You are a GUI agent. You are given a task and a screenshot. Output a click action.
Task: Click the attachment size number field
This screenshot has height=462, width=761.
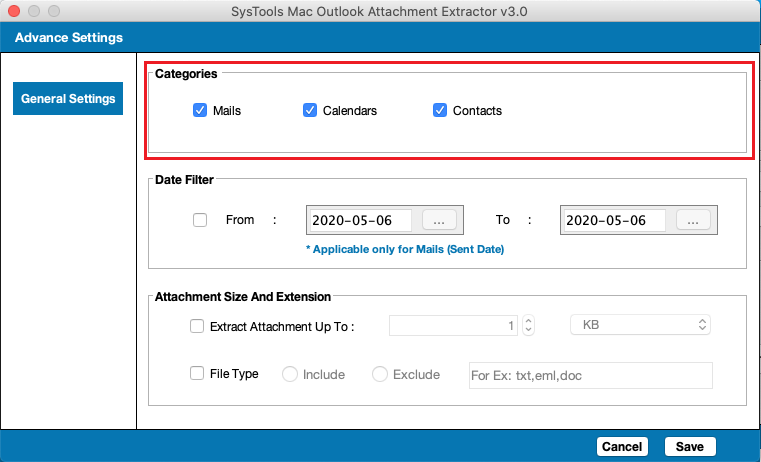point(453,325)
